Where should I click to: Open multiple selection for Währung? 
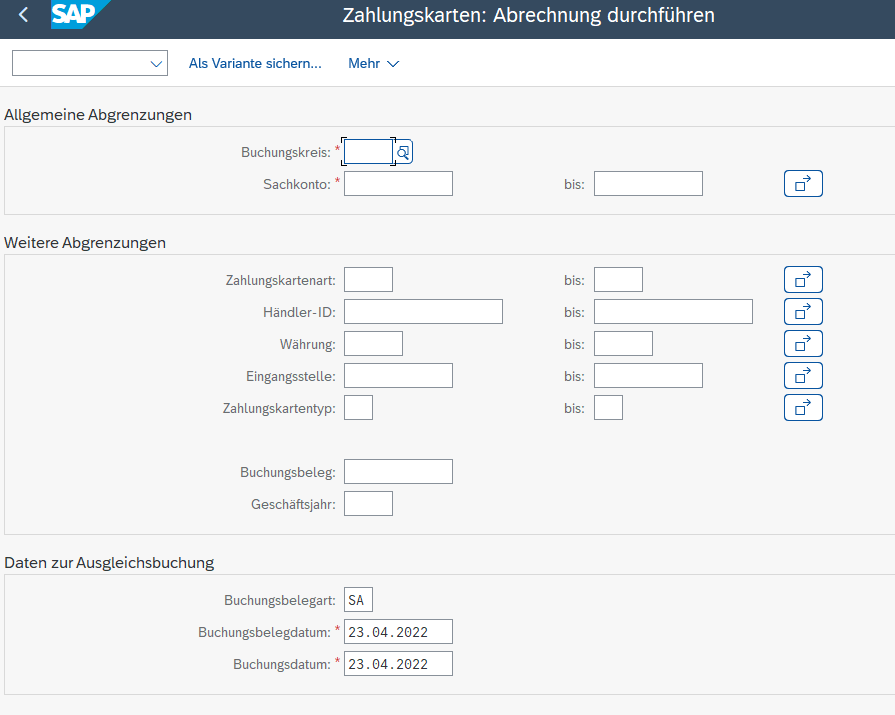802,344
